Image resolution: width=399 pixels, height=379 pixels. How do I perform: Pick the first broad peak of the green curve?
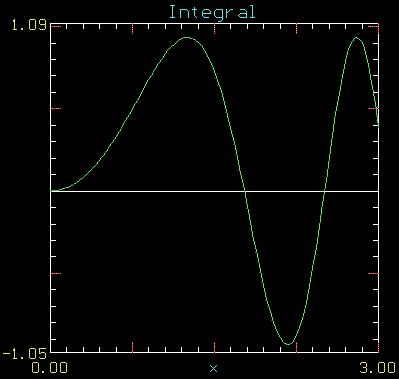pyautogui.click(x=187, y=38)
